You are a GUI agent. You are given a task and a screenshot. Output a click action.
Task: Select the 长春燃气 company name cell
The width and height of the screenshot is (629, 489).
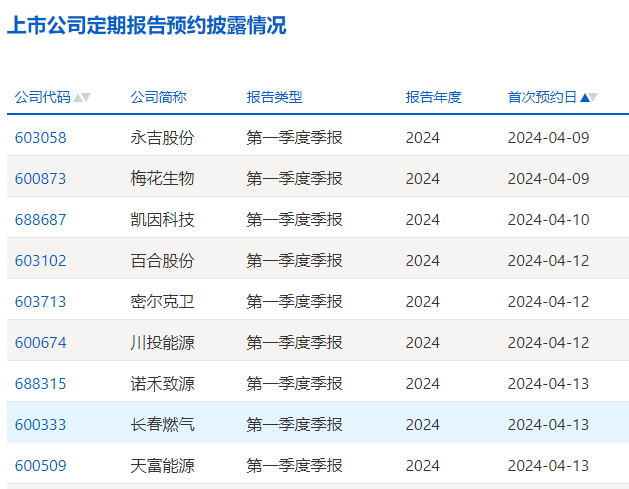(162, 424)
